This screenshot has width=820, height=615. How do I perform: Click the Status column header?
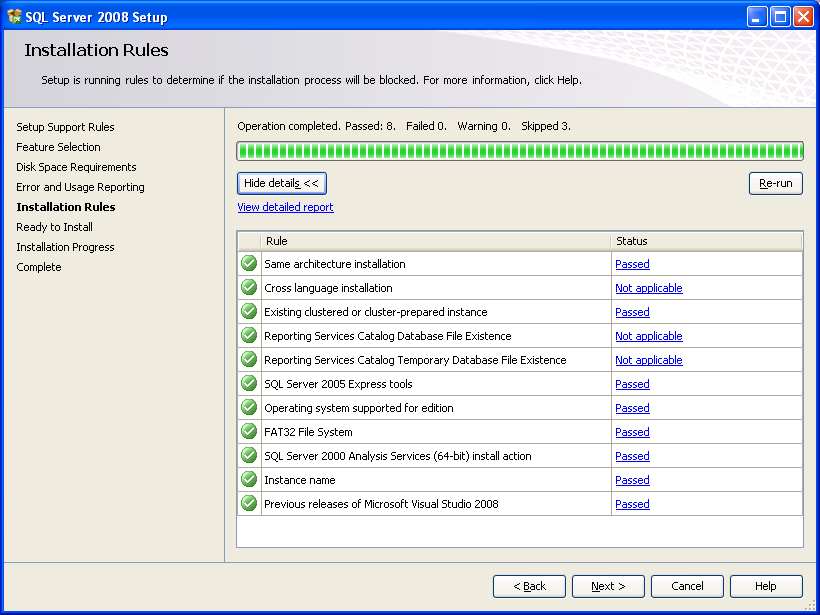coord(706,241)
